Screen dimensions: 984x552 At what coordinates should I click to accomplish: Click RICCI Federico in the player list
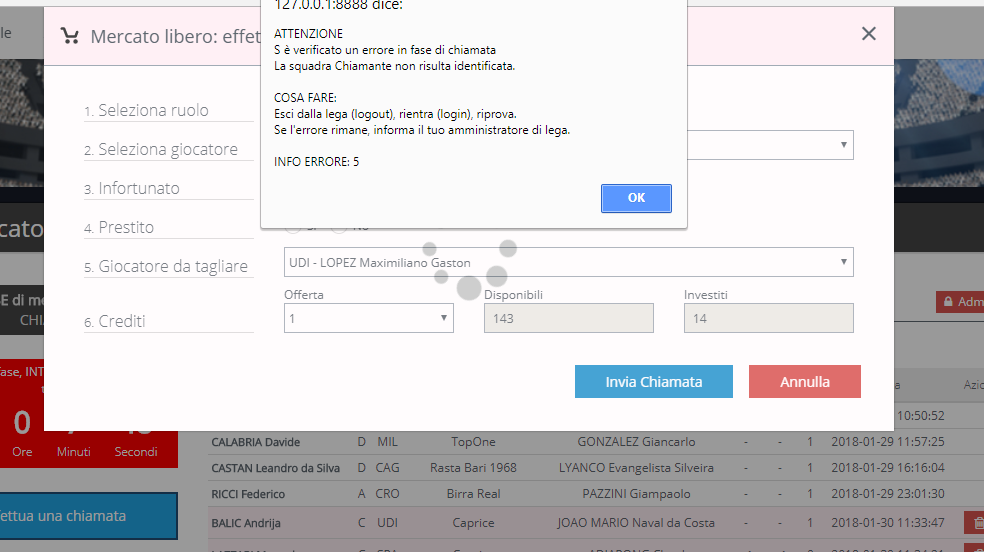pyautogui.click(x=249, y=494)
